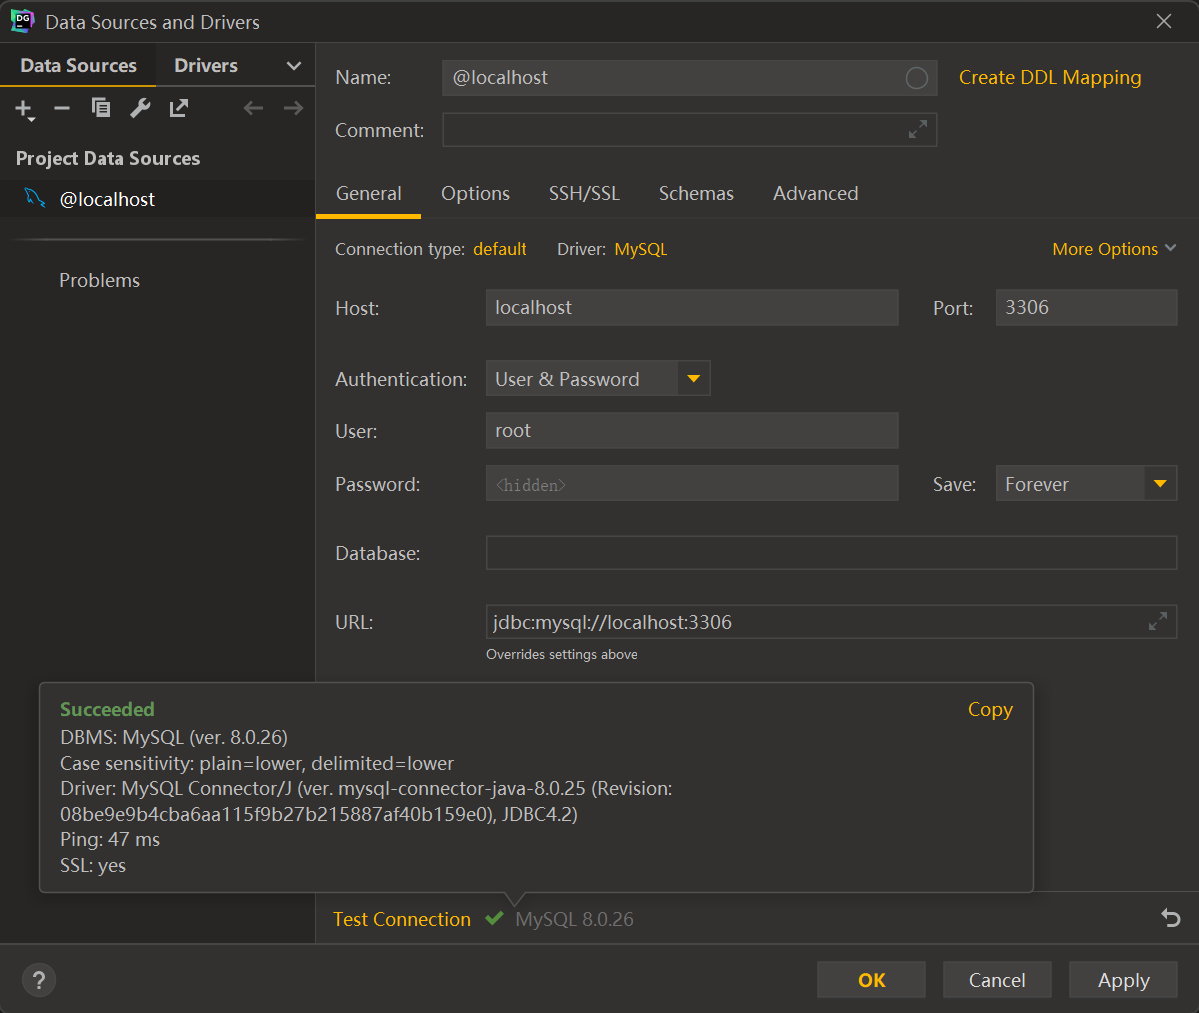This screenshot has width=1199, height=1013.
Task: Duplicate the data source using copy icon
Action: click(101, 108)
